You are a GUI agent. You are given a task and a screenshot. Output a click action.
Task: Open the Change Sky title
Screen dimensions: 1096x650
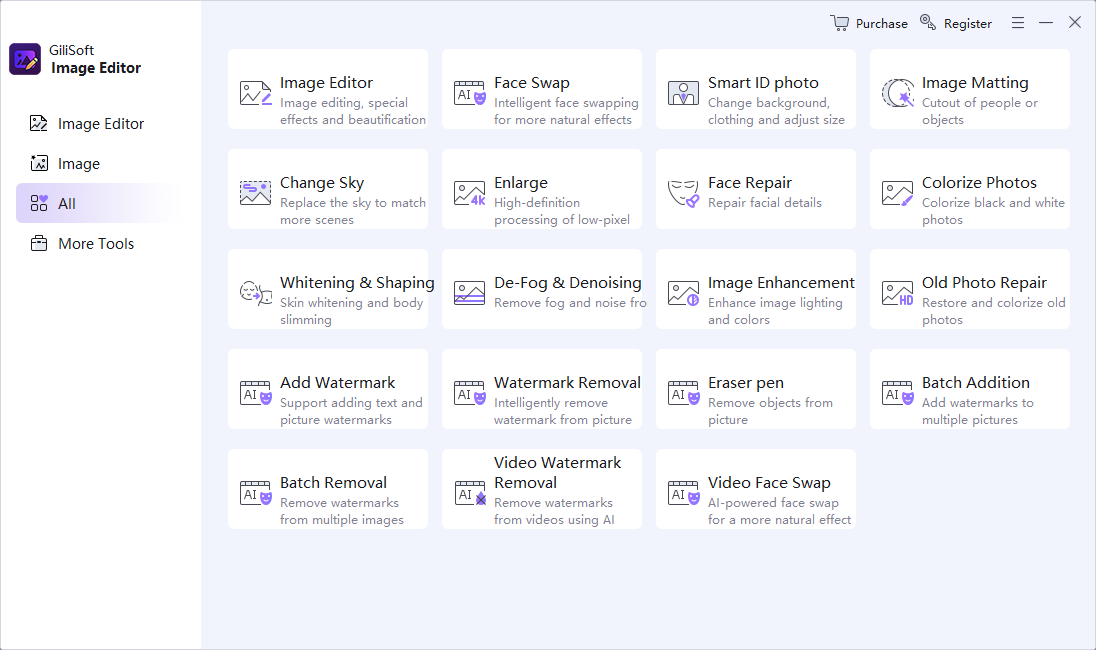tap(322, 182)
